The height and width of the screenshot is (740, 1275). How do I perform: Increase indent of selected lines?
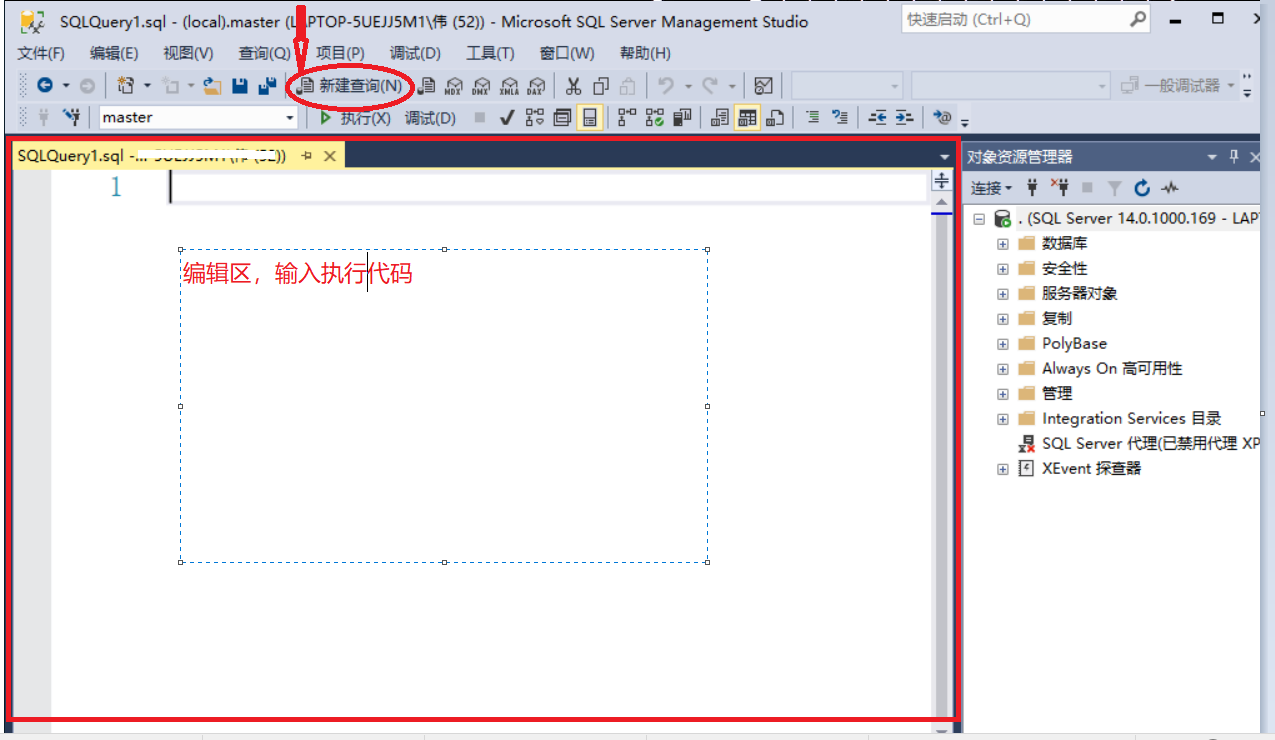pos(904,117)
